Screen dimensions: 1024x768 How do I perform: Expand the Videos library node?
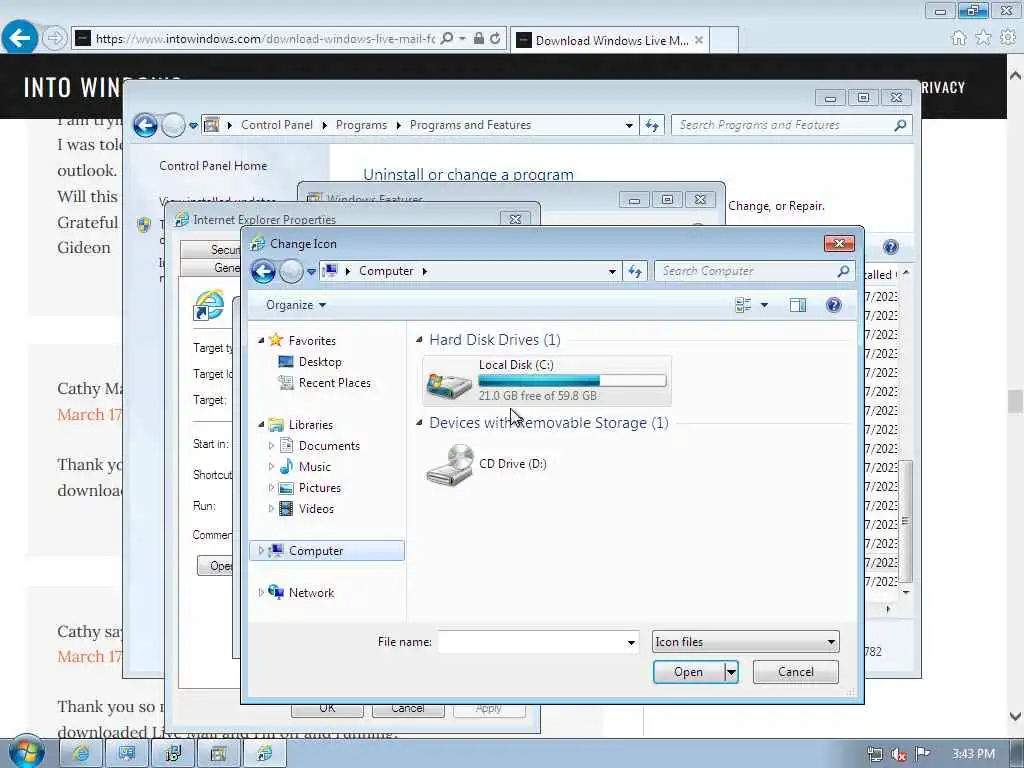[x=271, y=509]
